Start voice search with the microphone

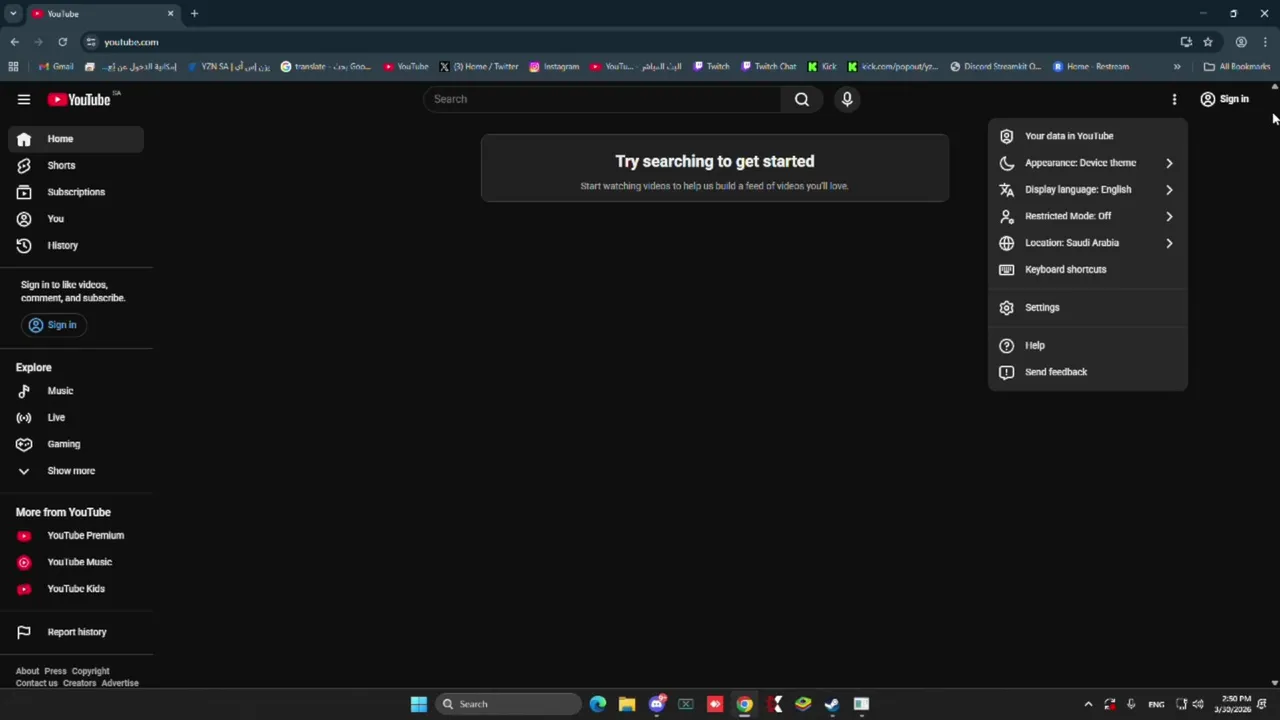[x=847, y=99]
